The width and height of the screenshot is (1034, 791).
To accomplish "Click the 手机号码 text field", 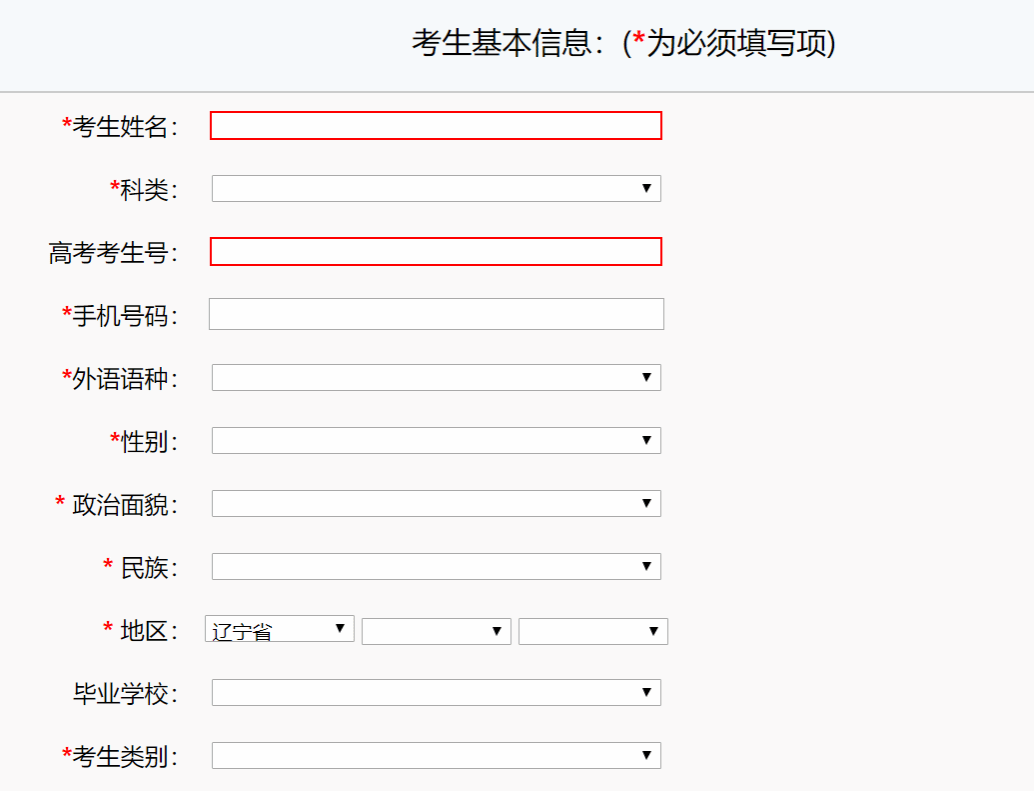I will coord(435,314).
